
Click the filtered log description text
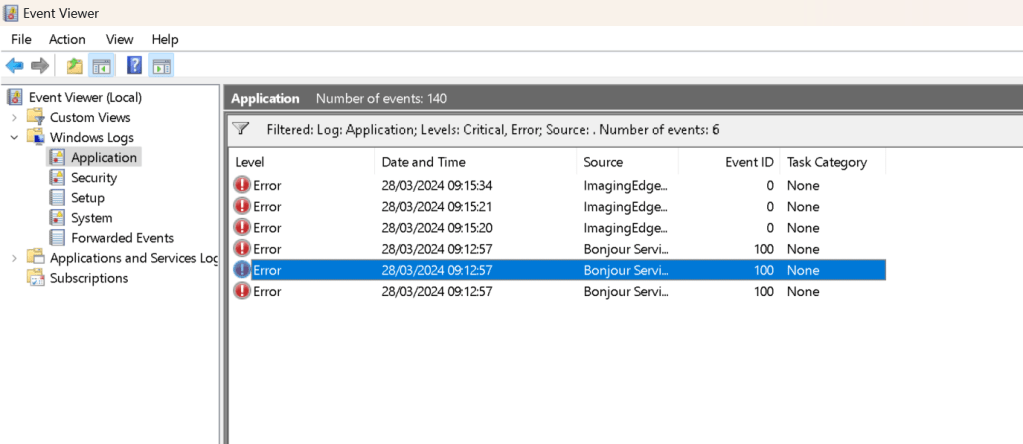click(x=493, y=129)
